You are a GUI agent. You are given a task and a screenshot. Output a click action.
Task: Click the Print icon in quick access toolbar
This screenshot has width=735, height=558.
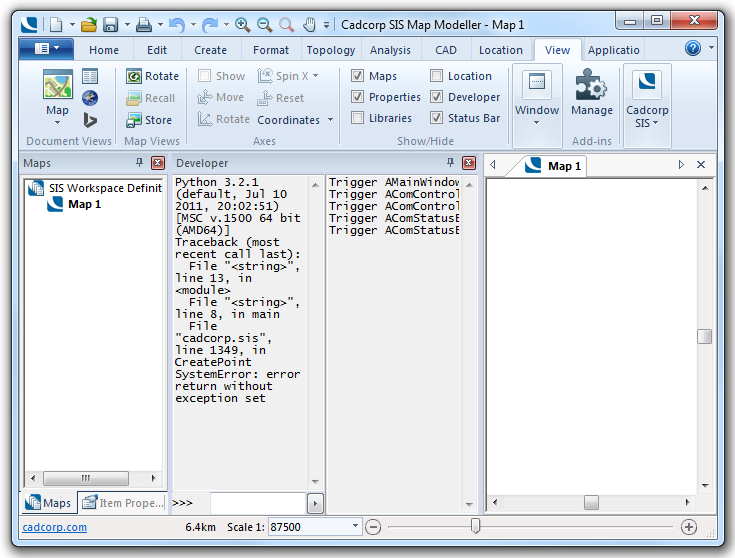[144, 24]
